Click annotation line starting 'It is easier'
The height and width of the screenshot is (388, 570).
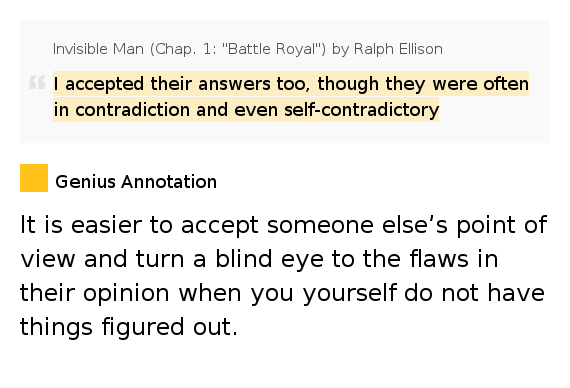coord(284,225)
